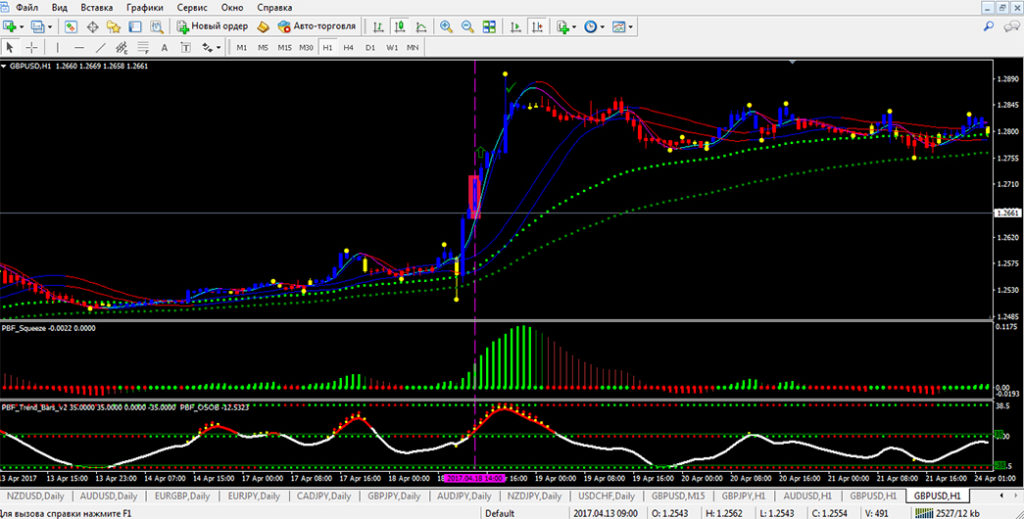This screenshot has width=1024, height=519.
Task: Open the Navigator star-folder icon
Action: 114,27
